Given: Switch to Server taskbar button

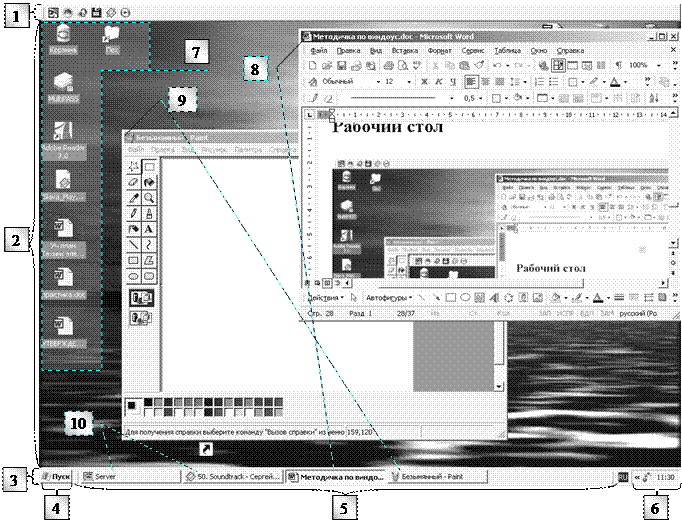Looking at the screenshot, I should pyautogui.click(x=130, y=476).
